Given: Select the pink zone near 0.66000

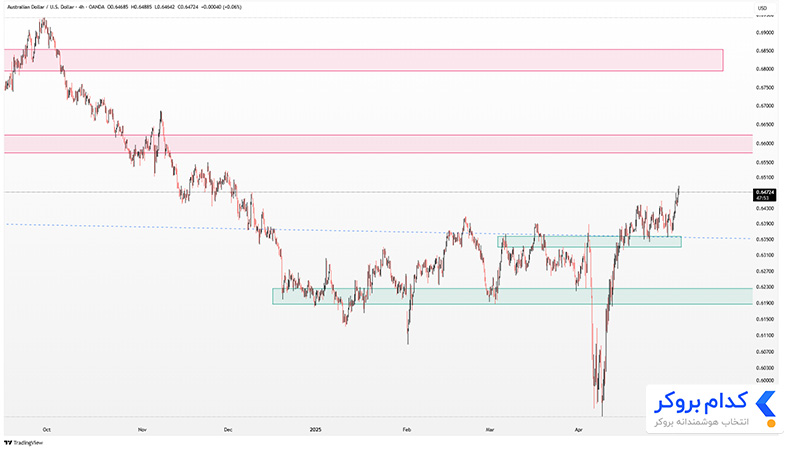Looking at the screenshot, I should point(378,144).
